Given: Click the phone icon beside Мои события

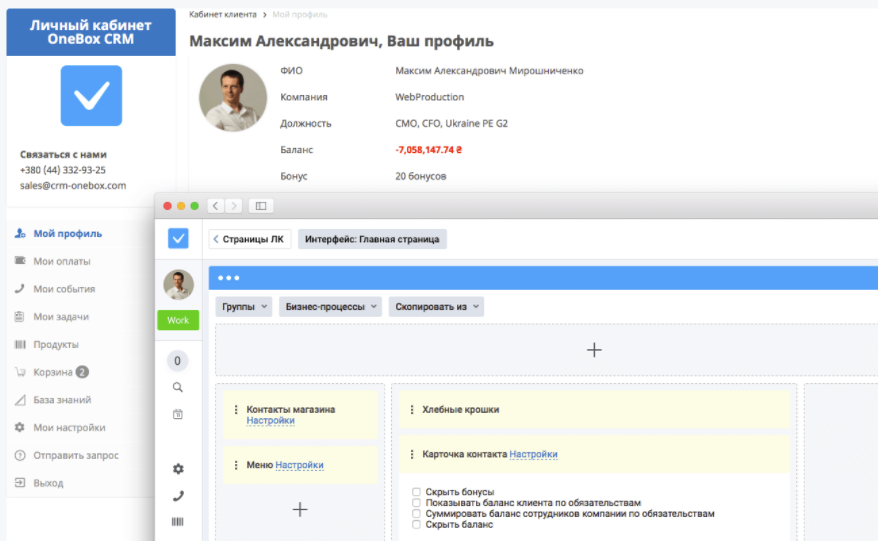Looking at the screenshot, I should (20, 288).
